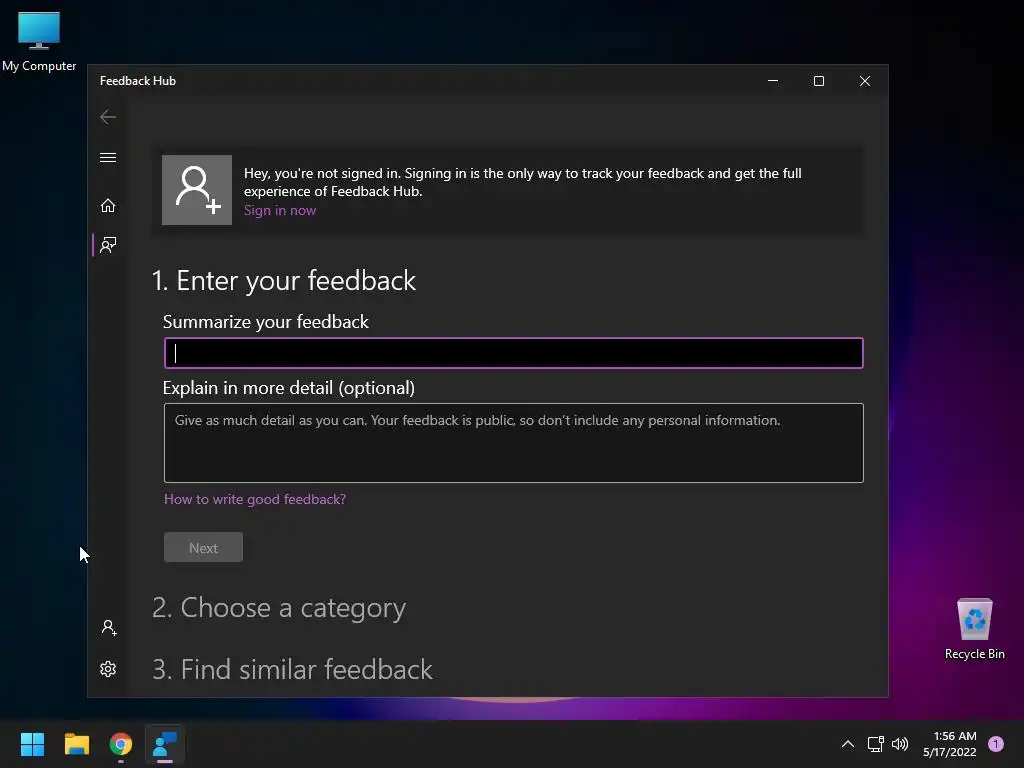Click the add-user avatar in sign-in banner
Viewport: 1024px width, 768px height.
(x=197, y=190)
